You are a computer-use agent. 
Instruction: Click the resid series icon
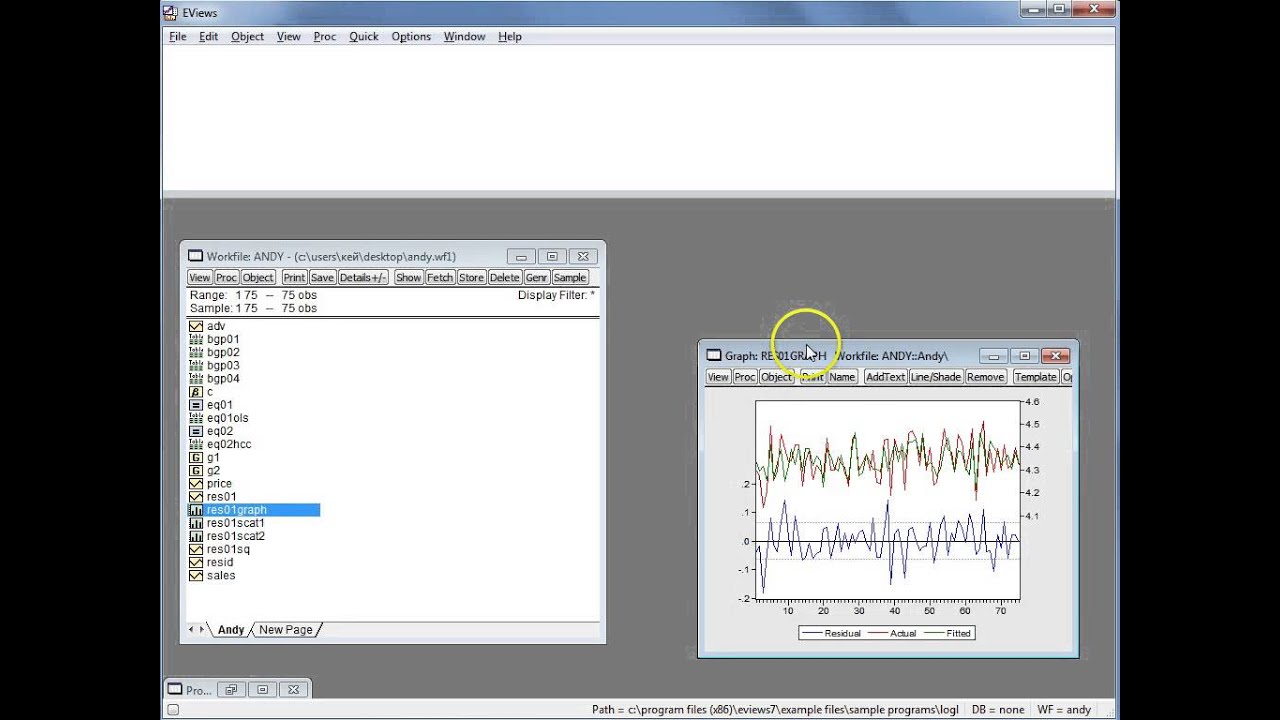(196, 562)
